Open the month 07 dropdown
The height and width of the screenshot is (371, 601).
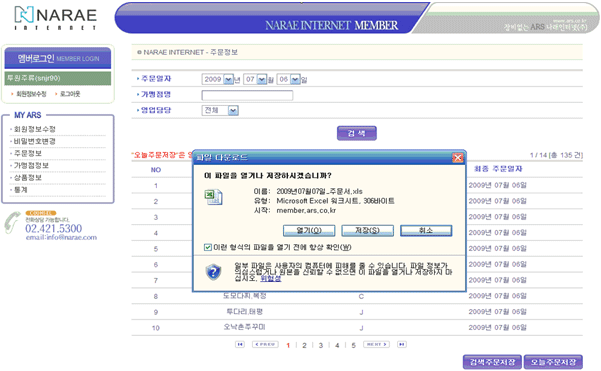[262, 79]
